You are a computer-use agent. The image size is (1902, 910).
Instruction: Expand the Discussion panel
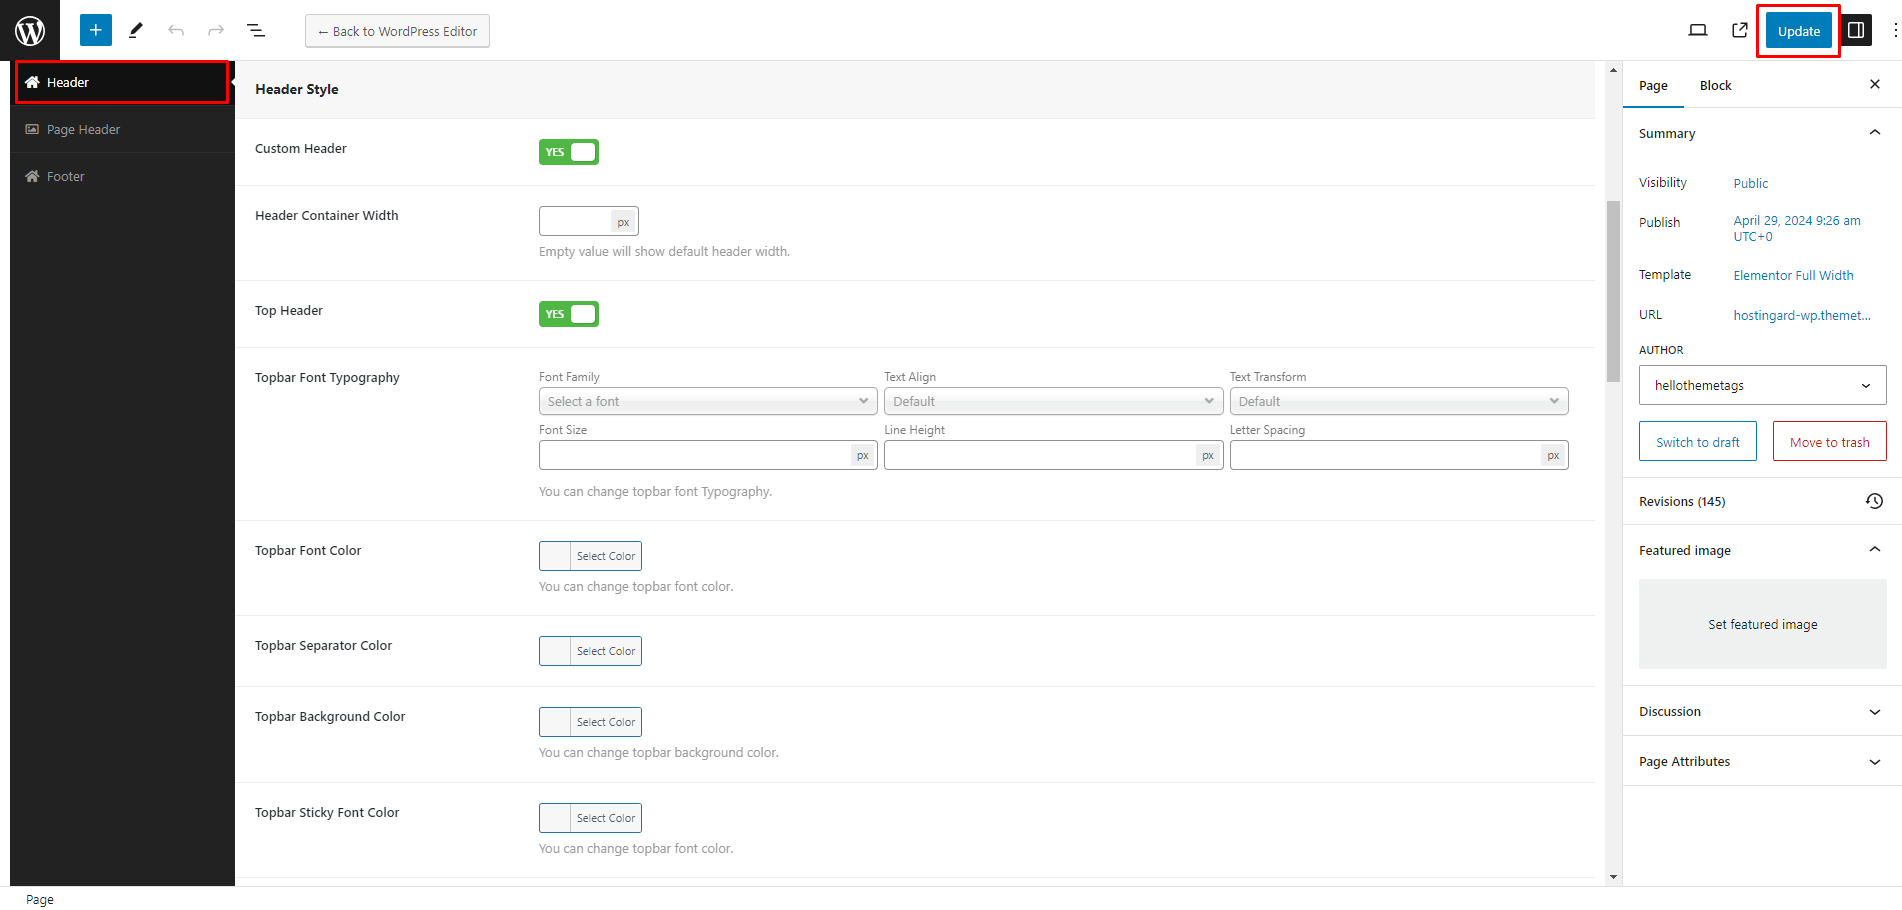pyautogui.click(x=1762, y=711)
